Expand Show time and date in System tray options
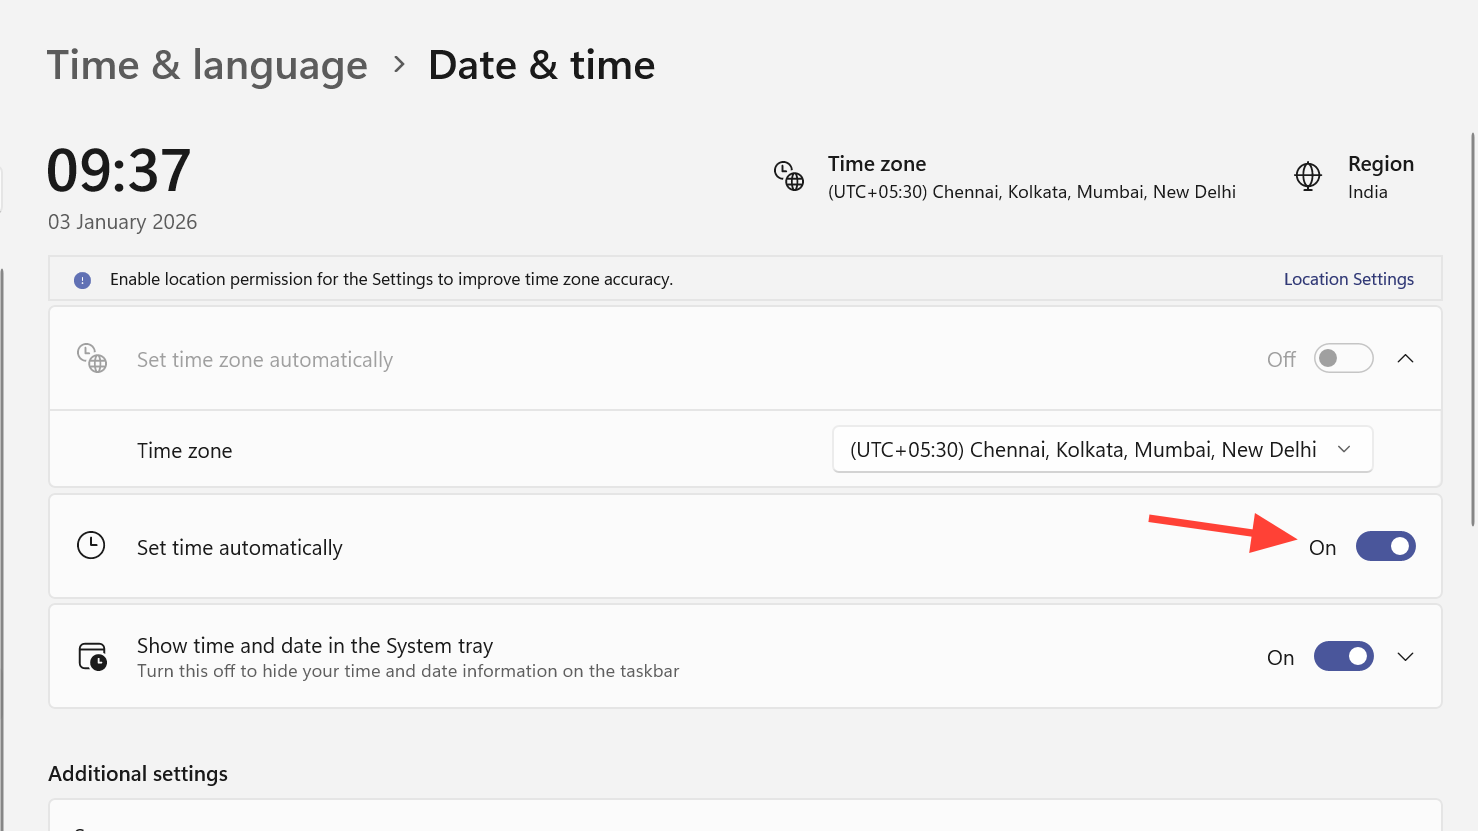This screenshot has height=831, width=1478. [1405, 657]
